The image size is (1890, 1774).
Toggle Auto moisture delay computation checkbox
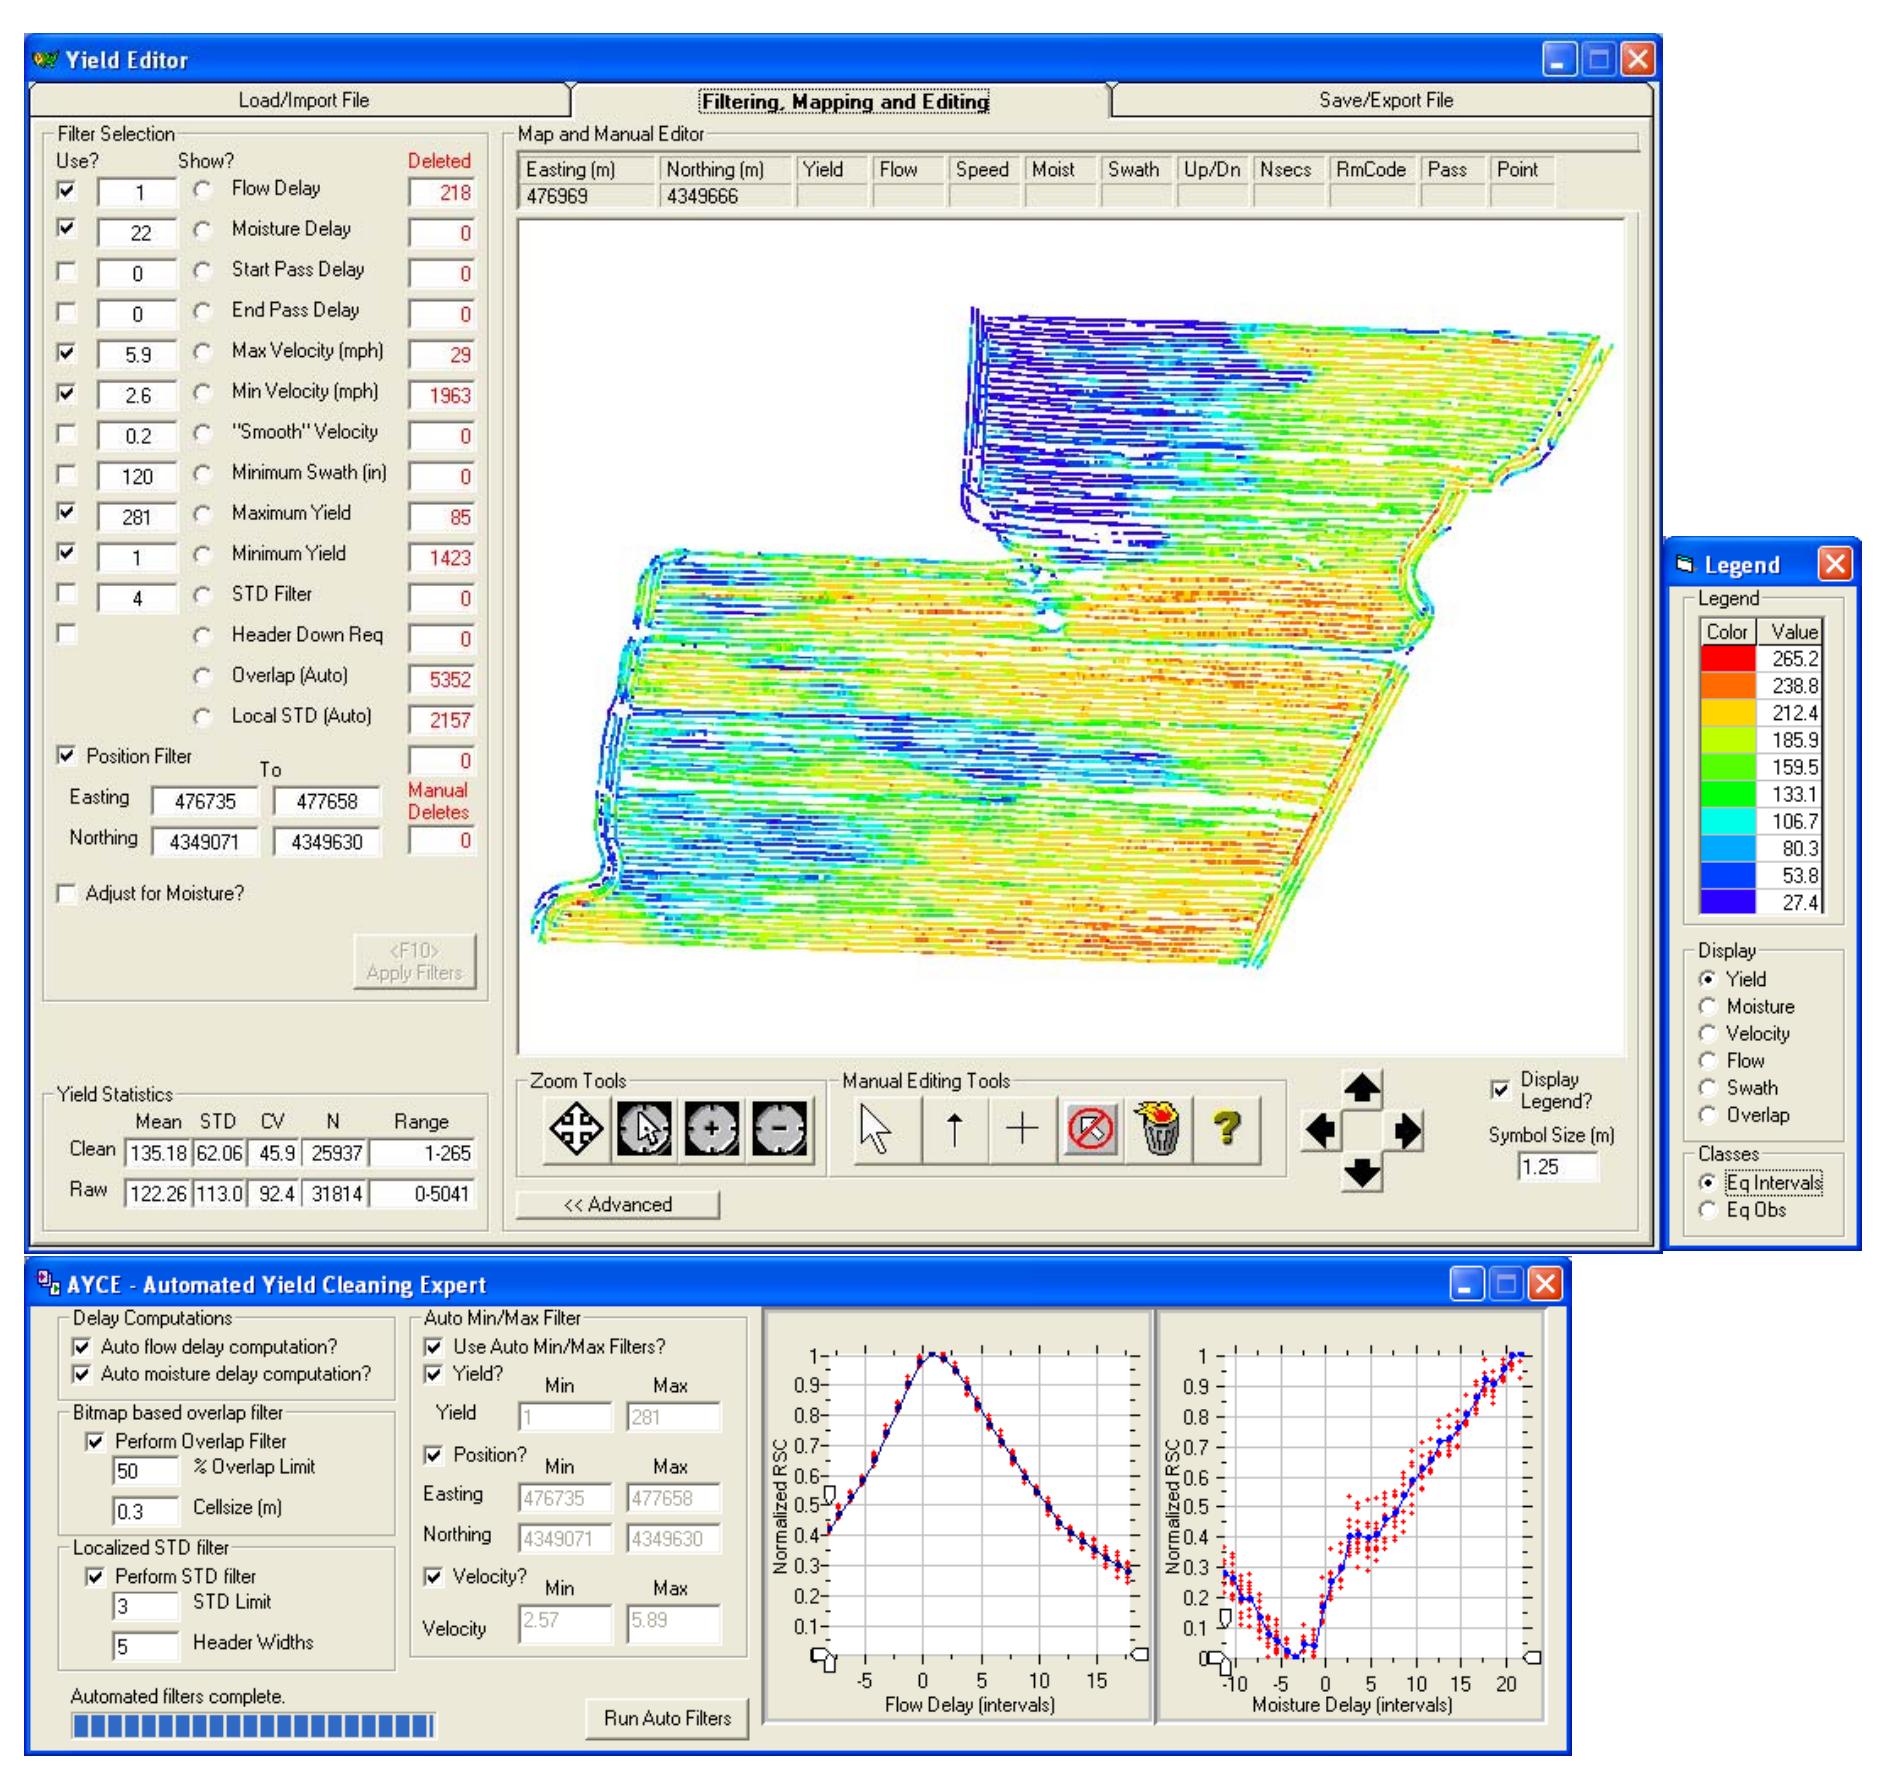(x=82, y=1375)
